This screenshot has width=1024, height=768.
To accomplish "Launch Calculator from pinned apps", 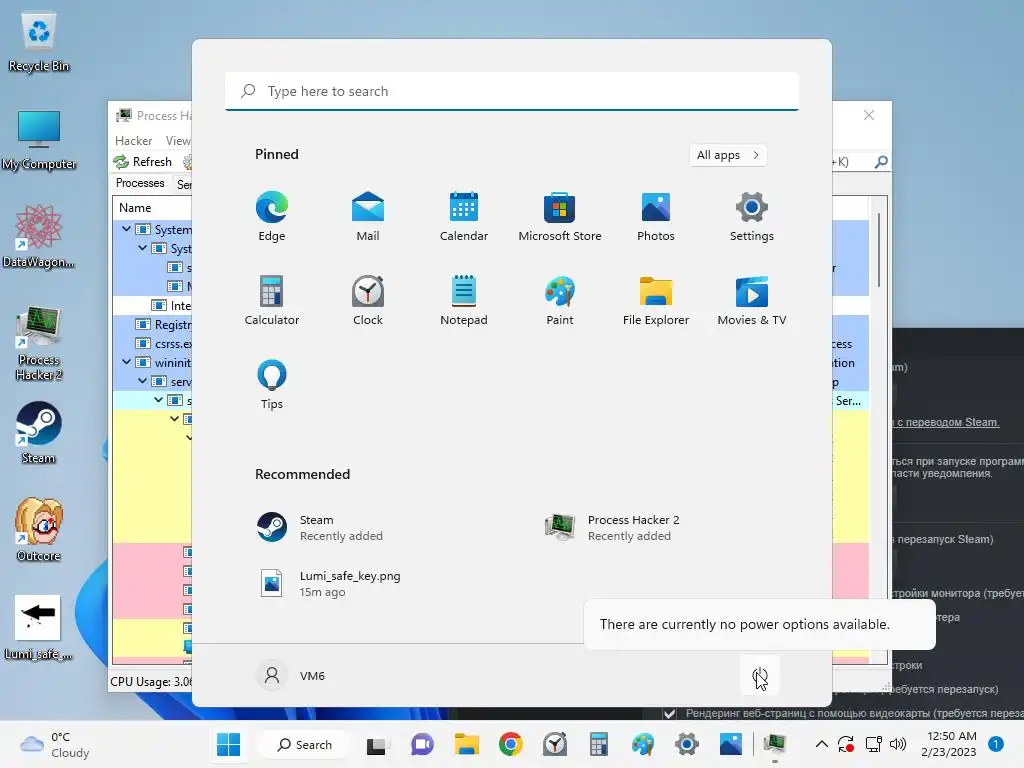I will coord(272,300).
